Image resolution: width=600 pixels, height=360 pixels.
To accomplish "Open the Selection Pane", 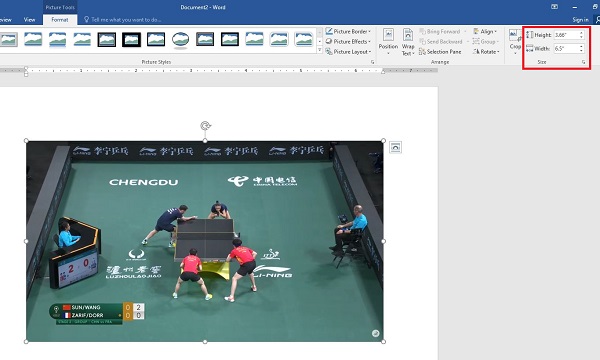I will (440, 52).
